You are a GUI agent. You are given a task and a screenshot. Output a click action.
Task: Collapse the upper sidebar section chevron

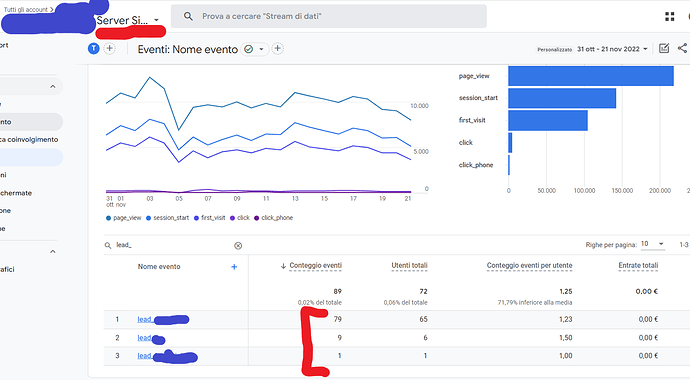pyautogui.click(x=53, y=87)
